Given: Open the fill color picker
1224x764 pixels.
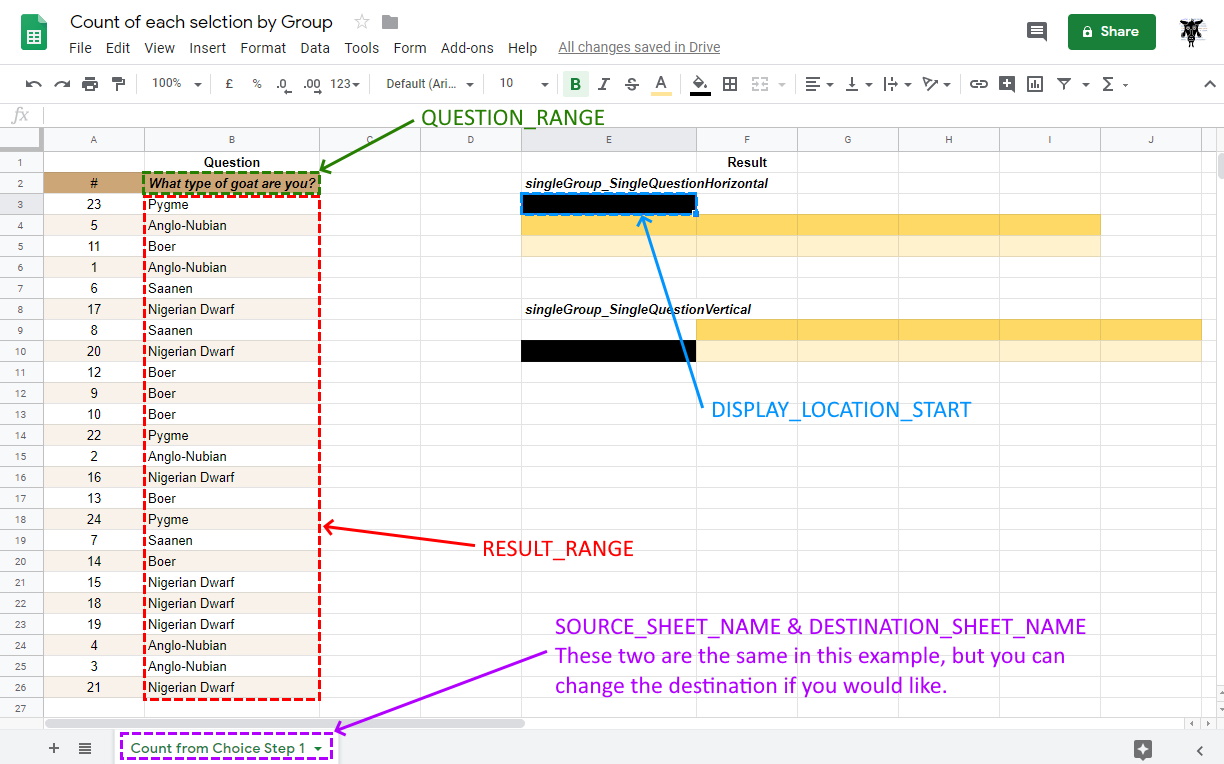Looking at the screenshot, I should pyautogui.click(x=700, y=84).
